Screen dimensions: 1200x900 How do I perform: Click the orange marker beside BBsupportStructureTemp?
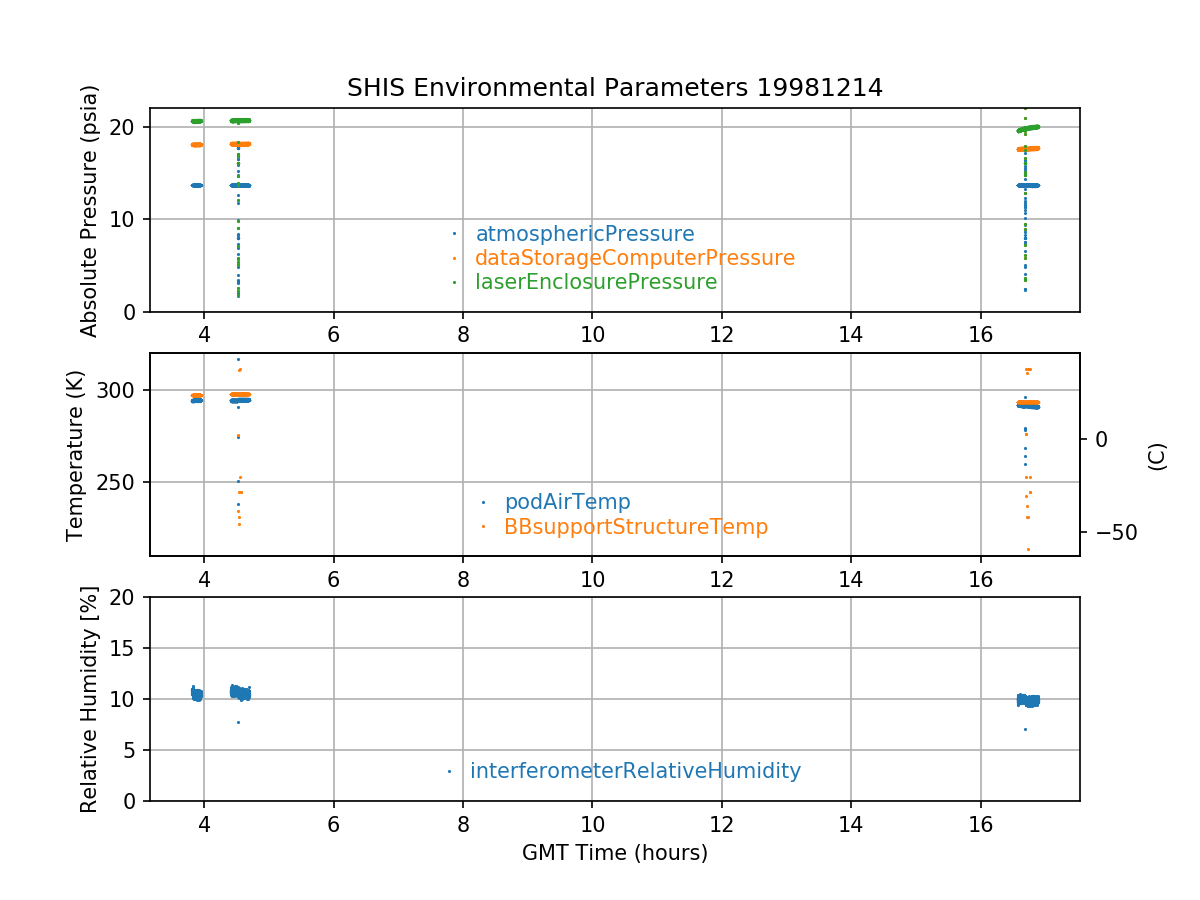483,527
